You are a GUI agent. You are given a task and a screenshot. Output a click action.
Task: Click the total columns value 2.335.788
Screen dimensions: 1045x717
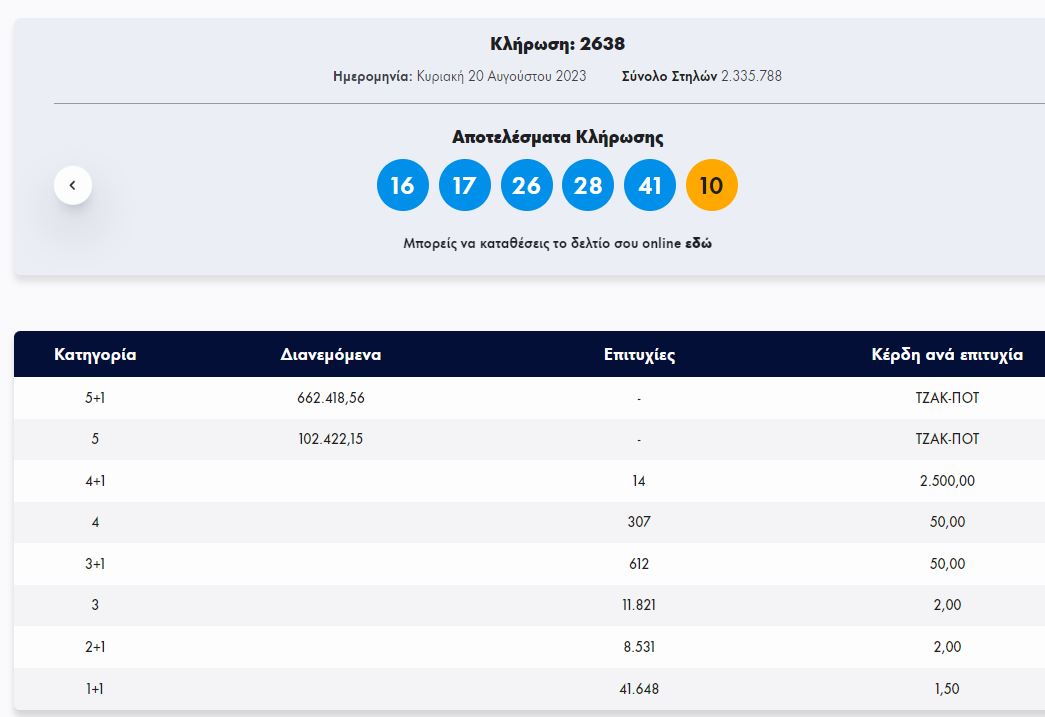(x=751, y=76)
